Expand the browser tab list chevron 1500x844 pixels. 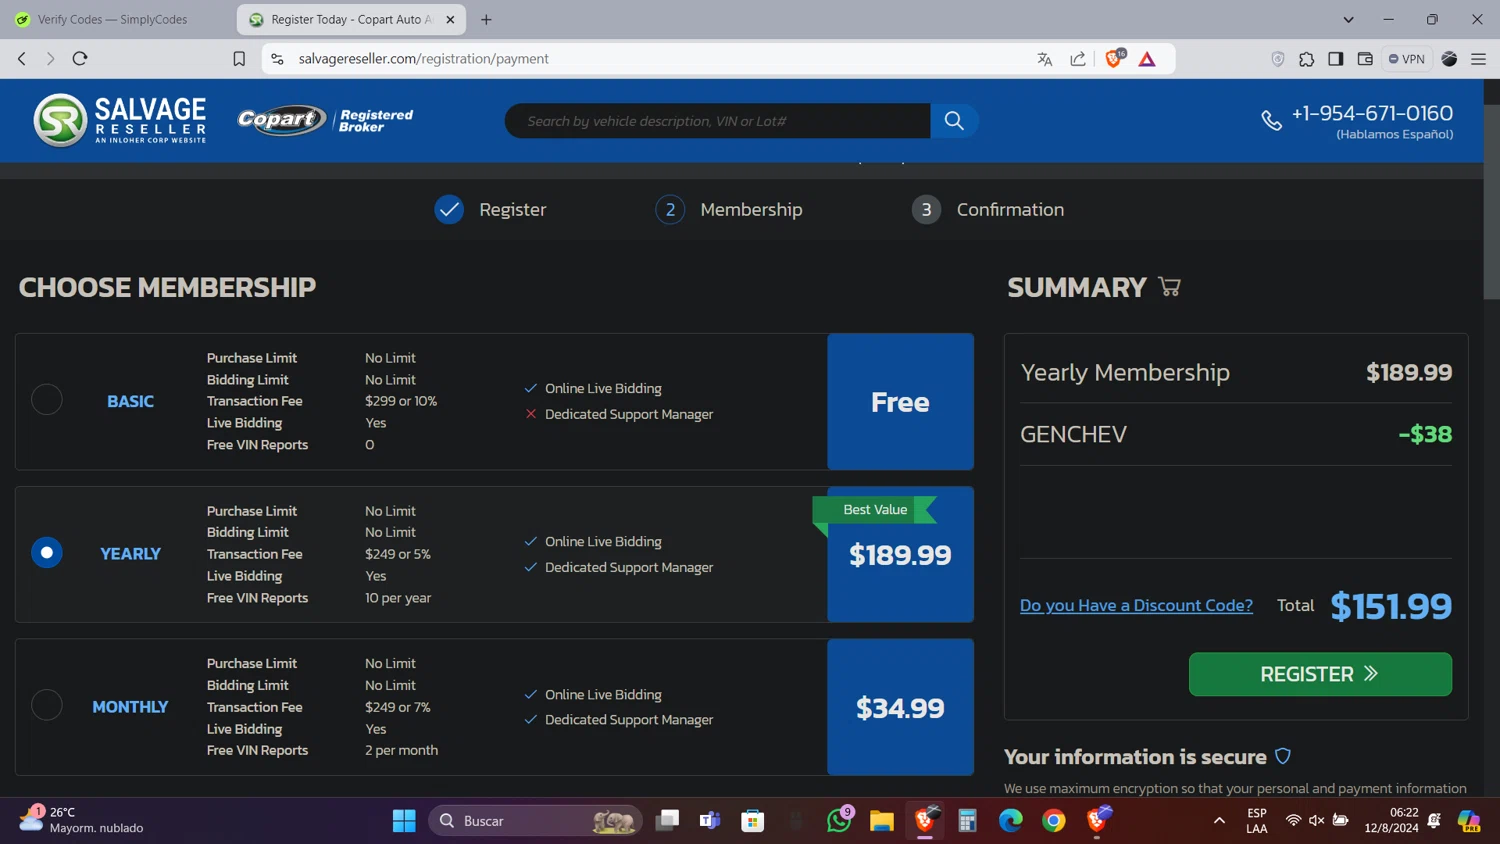(x=1348, y=19)
